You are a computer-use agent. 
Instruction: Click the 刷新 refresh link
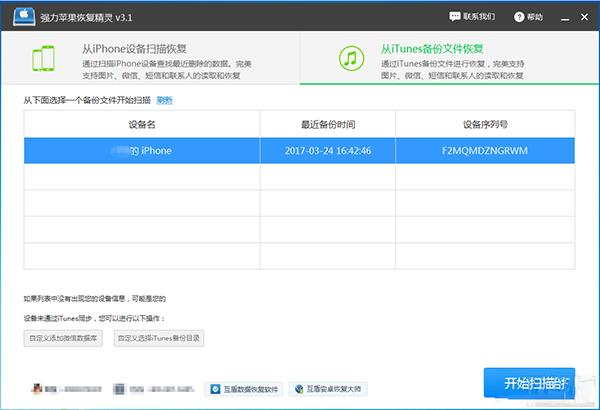tap(165, 100)
